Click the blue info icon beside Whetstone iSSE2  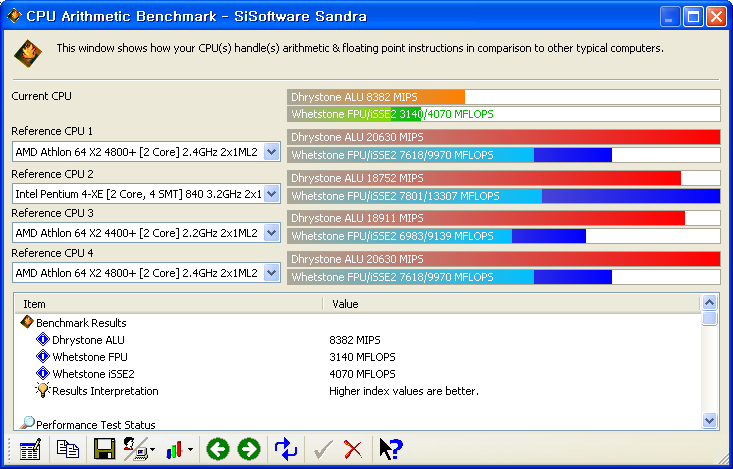43,373
